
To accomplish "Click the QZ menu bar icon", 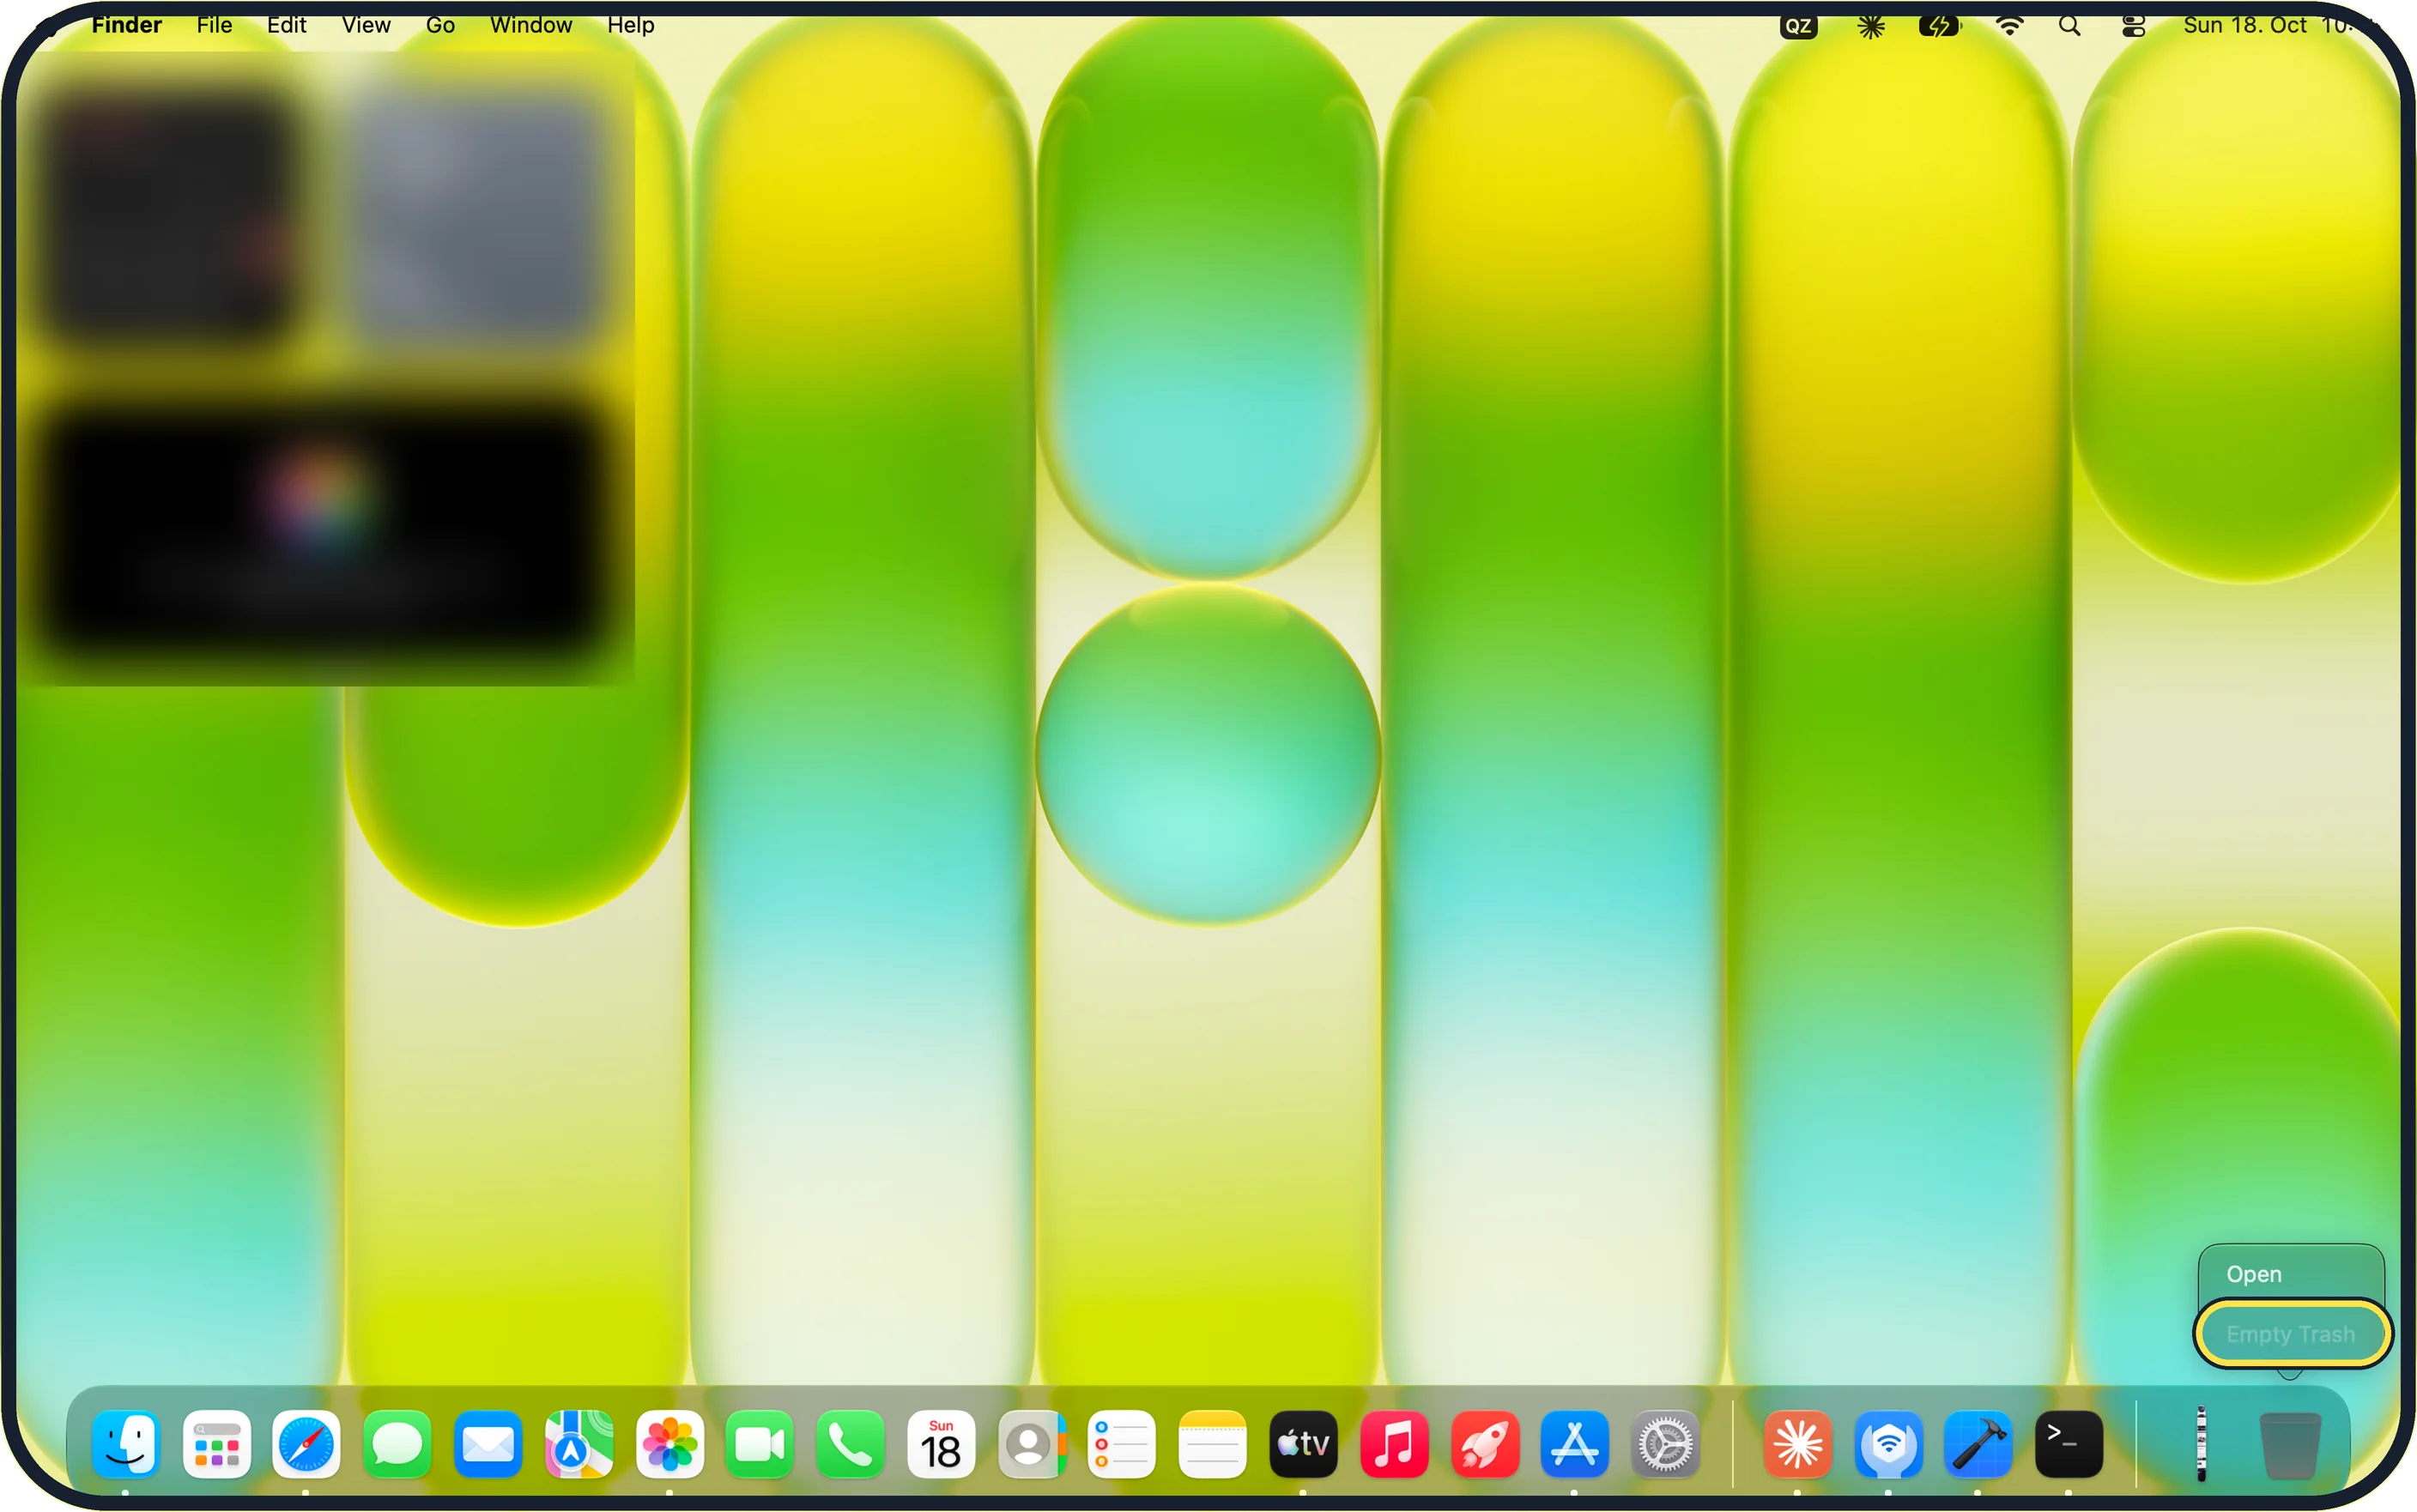I will click(1798, 26).
